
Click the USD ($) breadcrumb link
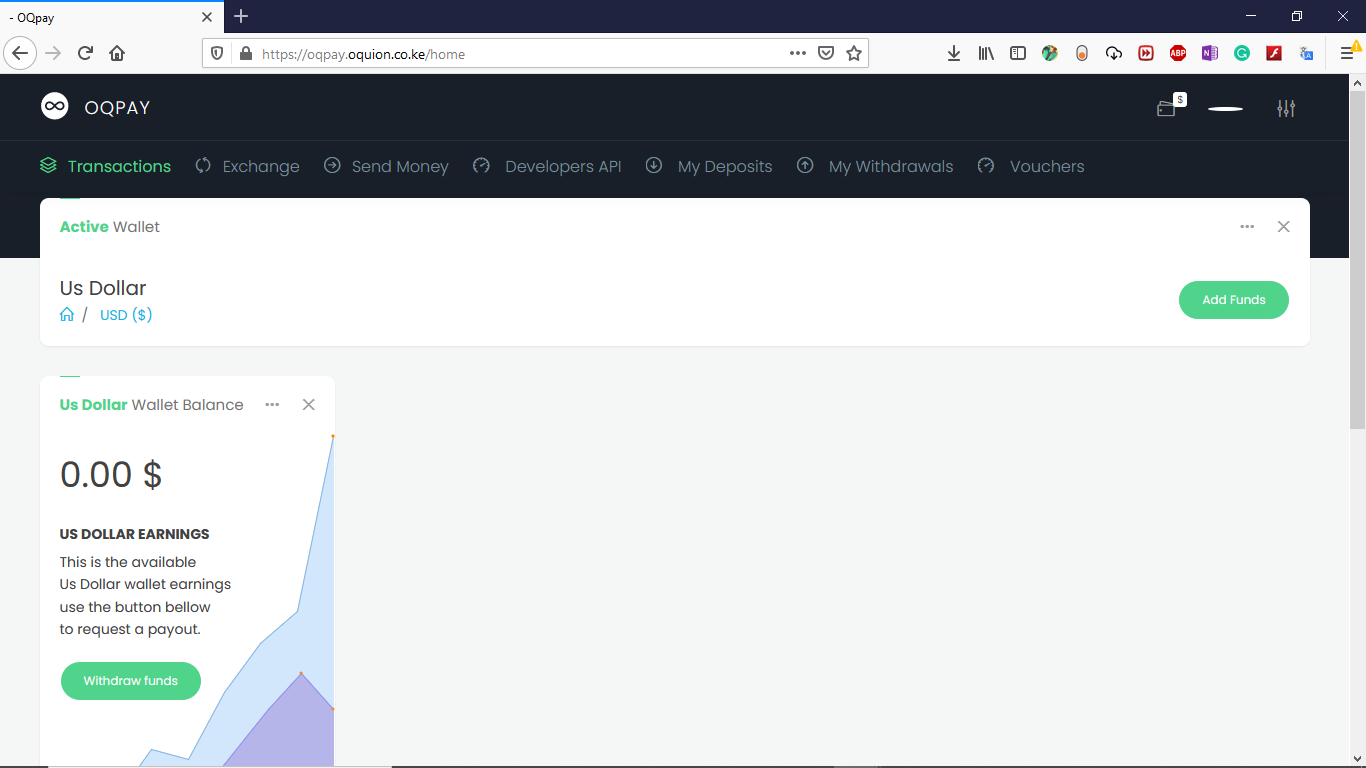click(x=126, y=315)
